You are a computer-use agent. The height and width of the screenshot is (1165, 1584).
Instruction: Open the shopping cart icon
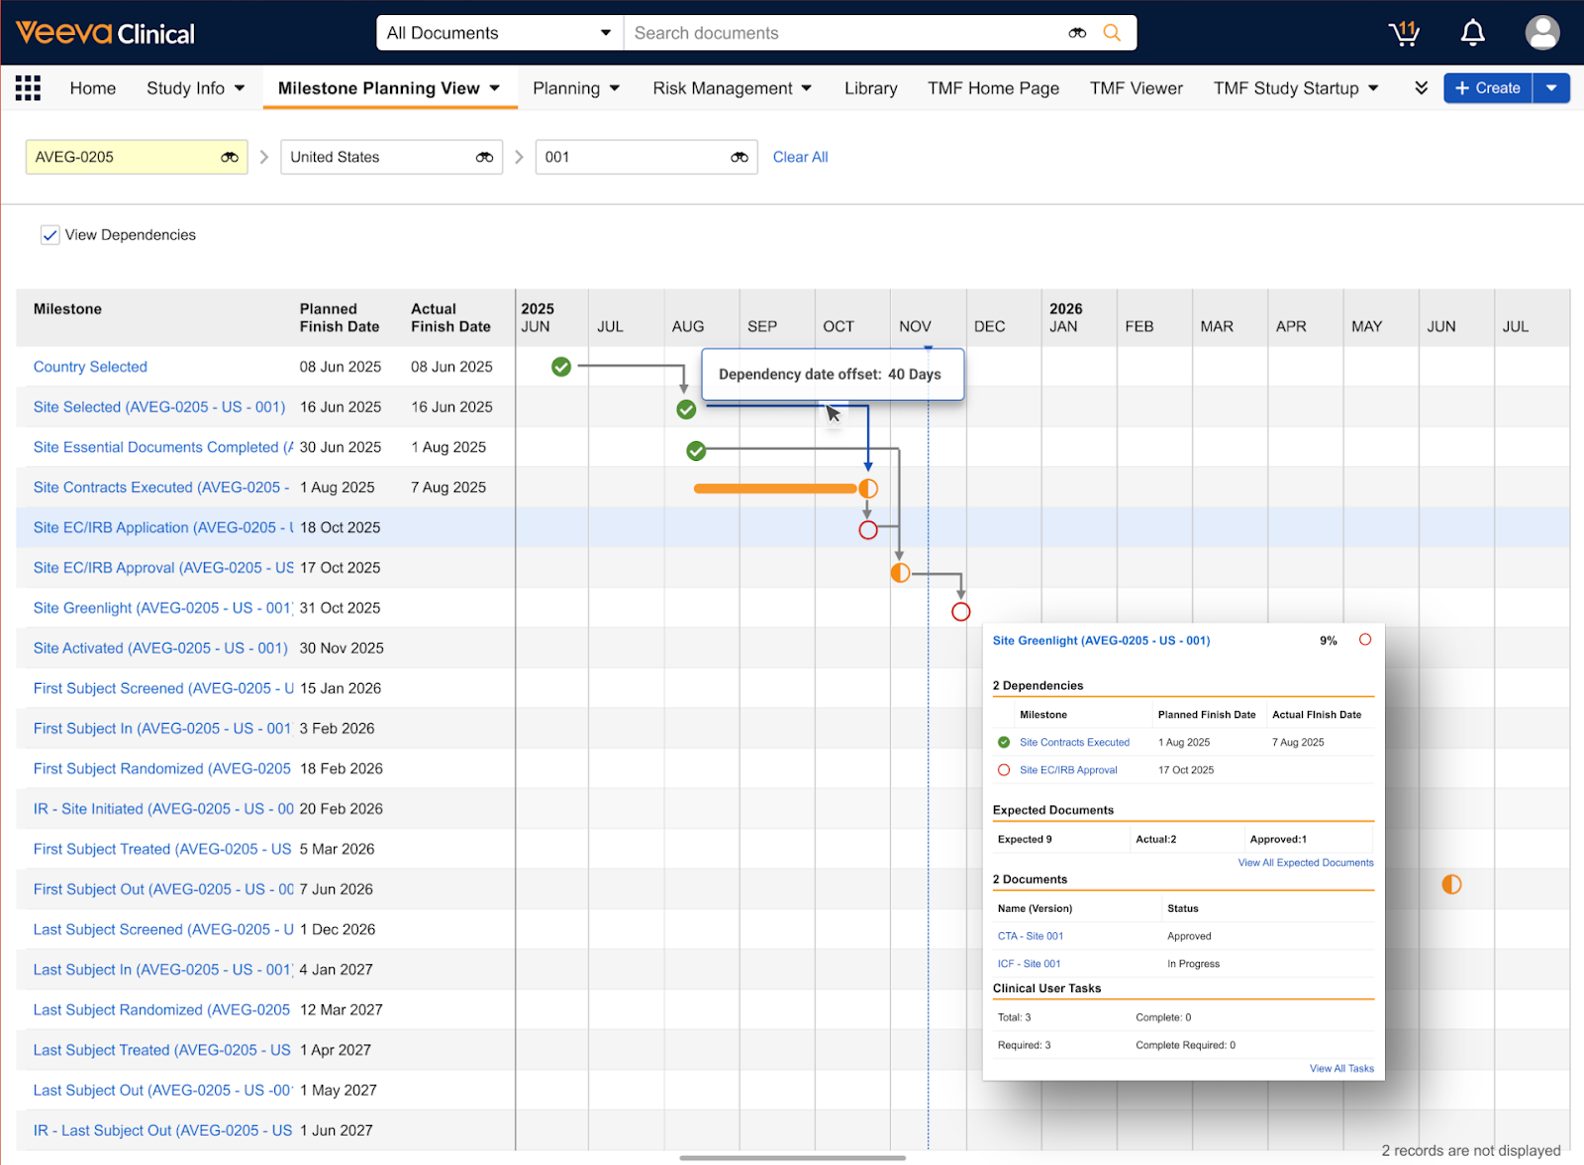(1404, 33)
